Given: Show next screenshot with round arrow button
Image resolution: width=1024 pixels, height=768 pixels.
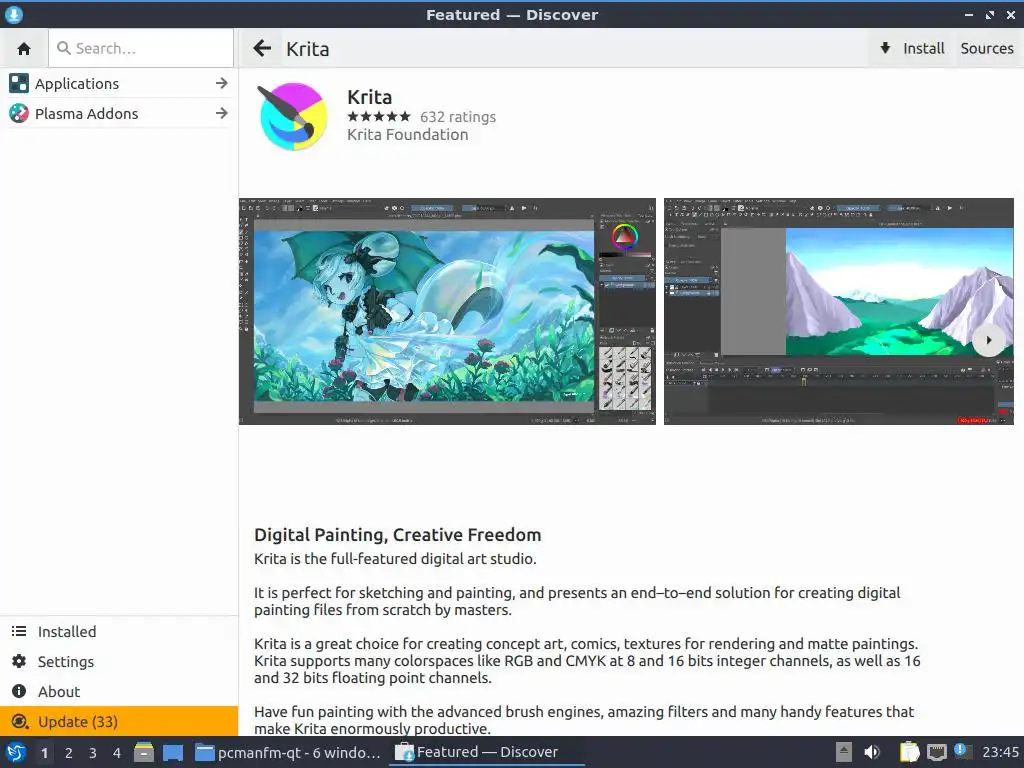Looking at the screenshot, I should tap(989, 340).
